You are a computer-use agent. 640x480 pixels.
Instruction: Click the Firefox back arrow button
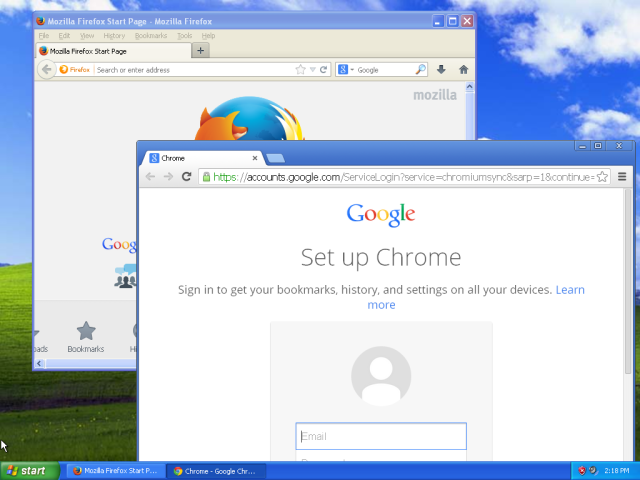46,70
